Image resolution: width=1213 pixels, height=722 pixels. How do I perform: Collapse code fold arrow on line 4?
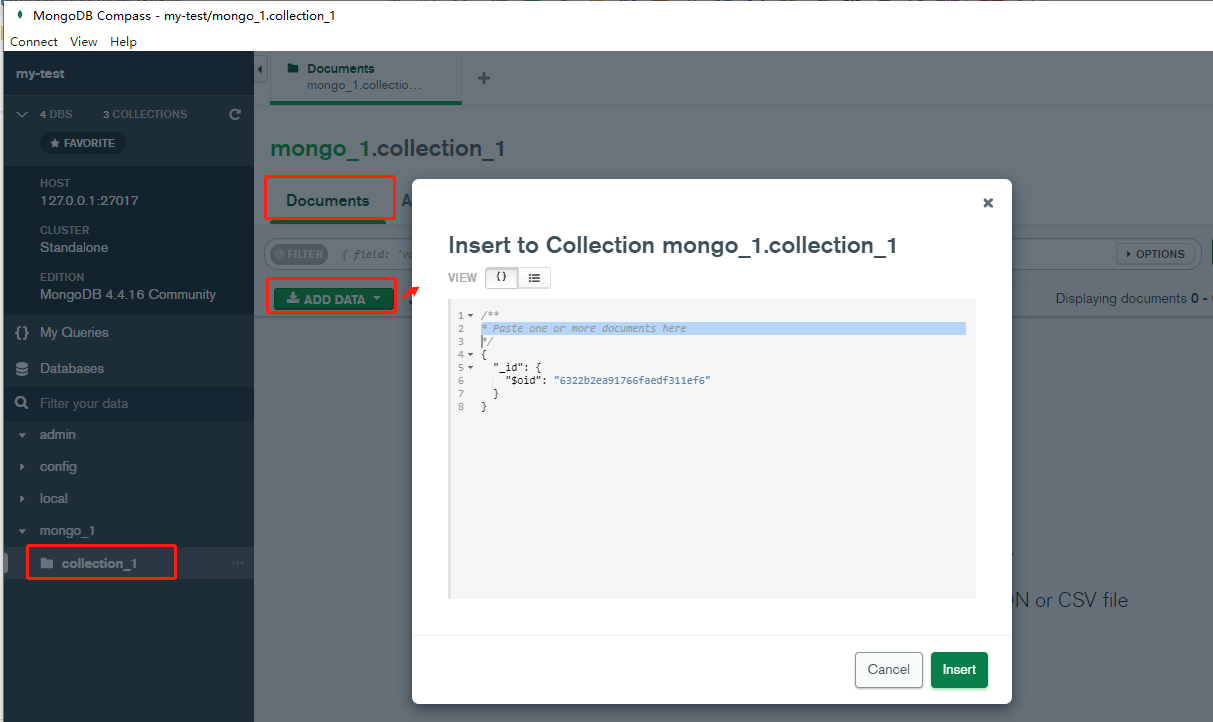470,355
